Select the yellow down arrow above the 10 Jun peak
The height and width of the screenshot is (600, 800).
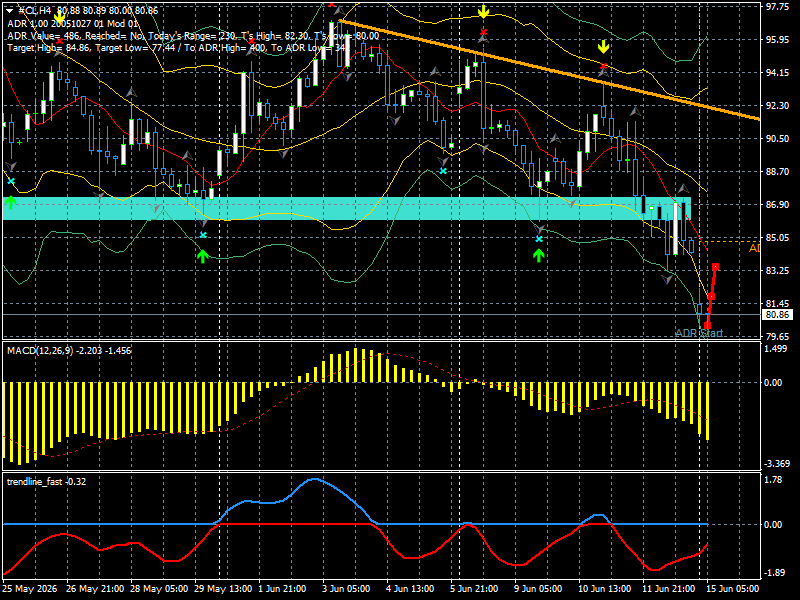pos(604,47)
